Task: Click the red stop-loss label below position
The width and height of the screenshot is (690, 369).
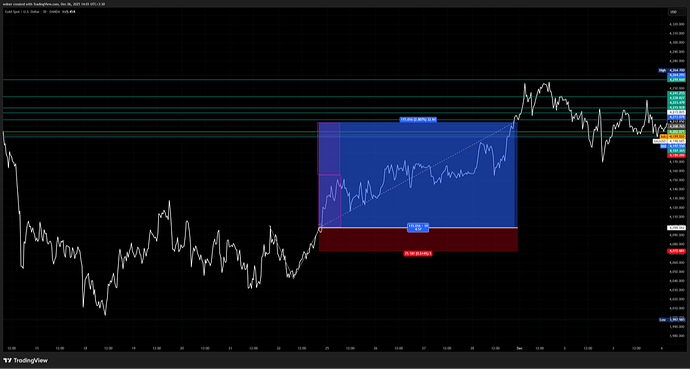Action: (x=418, y=254)
